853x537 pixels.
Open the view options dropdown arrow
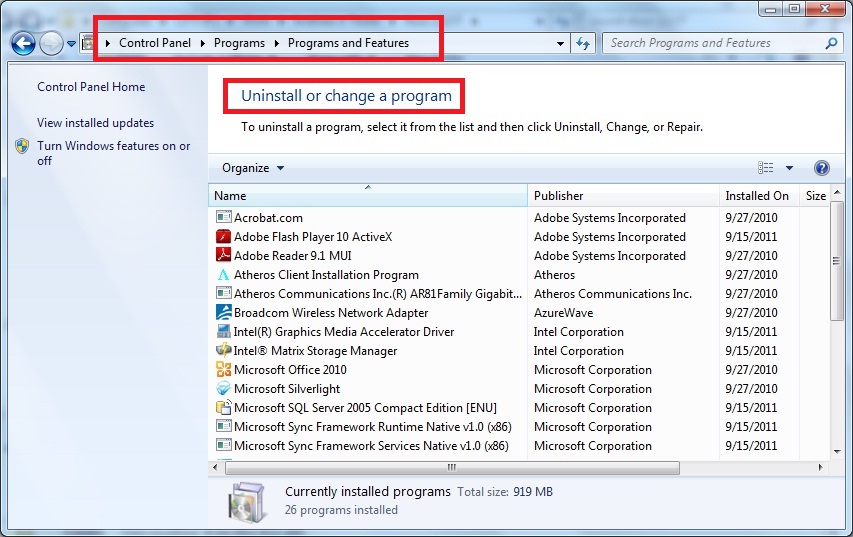[x=789, y=168]
